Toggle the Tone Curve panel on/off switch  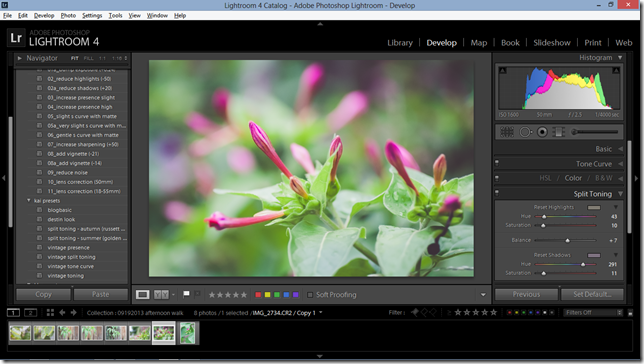pyautogui.click(x=497, y=163)
